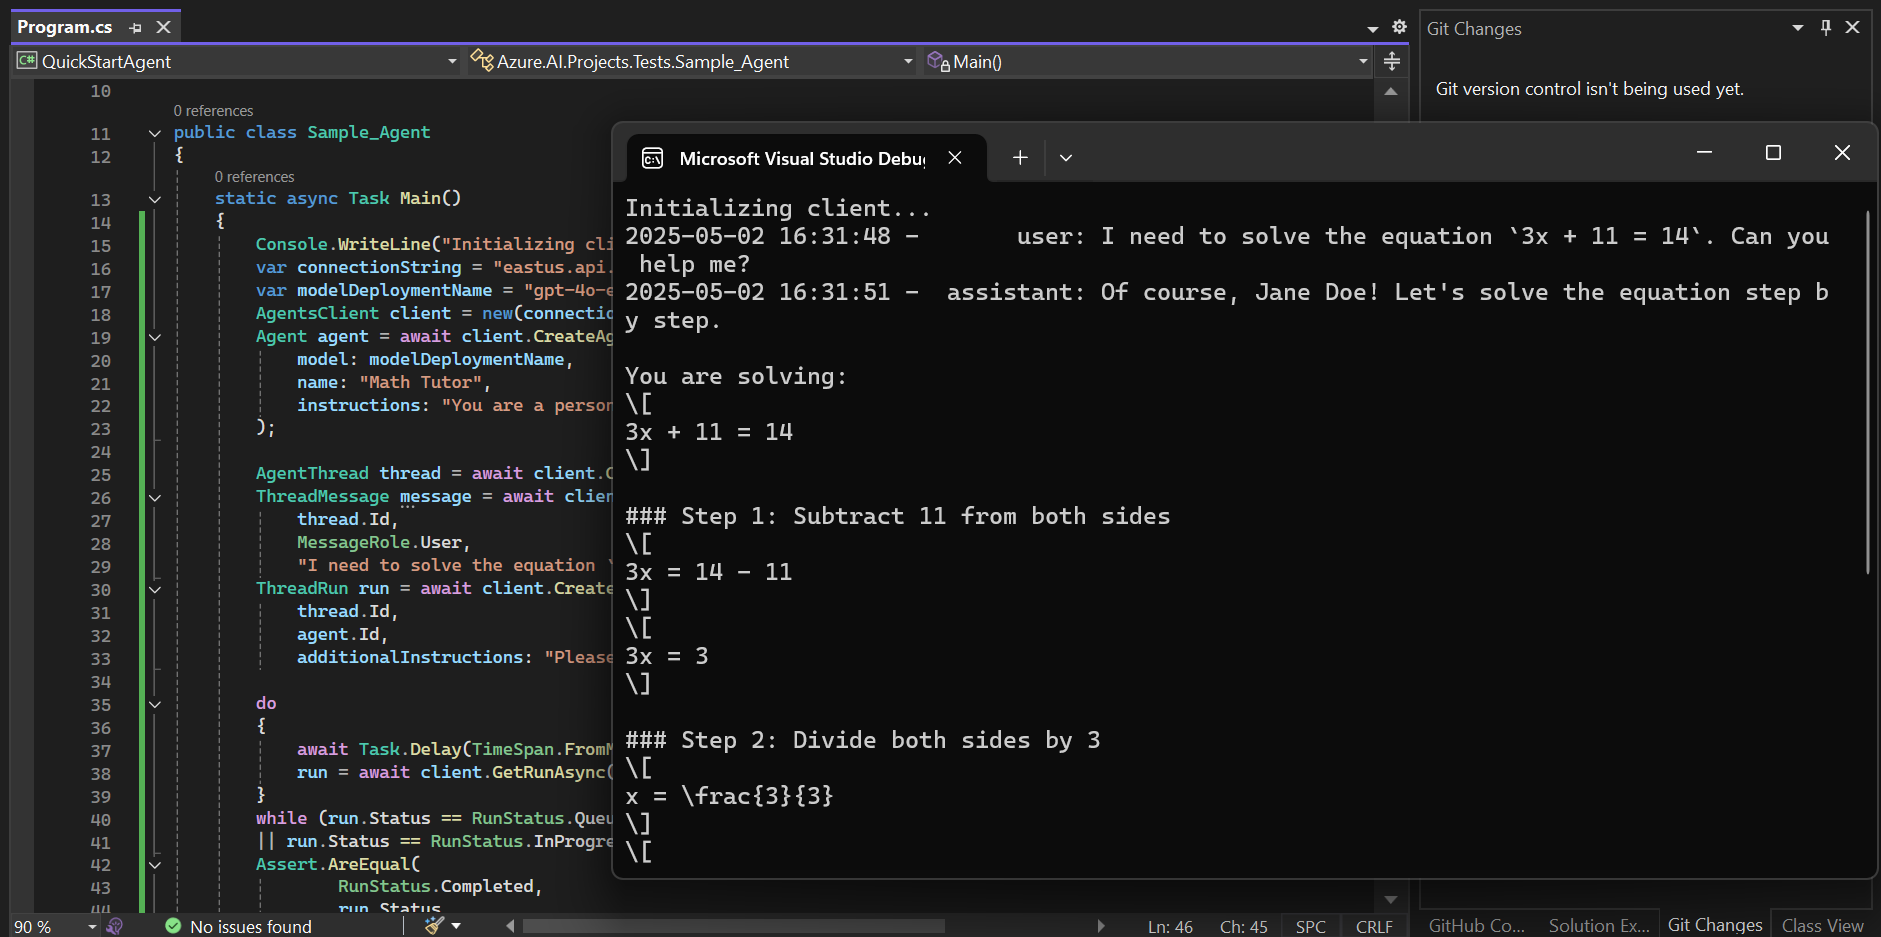
Task: Collapse the do loop code block
Action: 155,704
